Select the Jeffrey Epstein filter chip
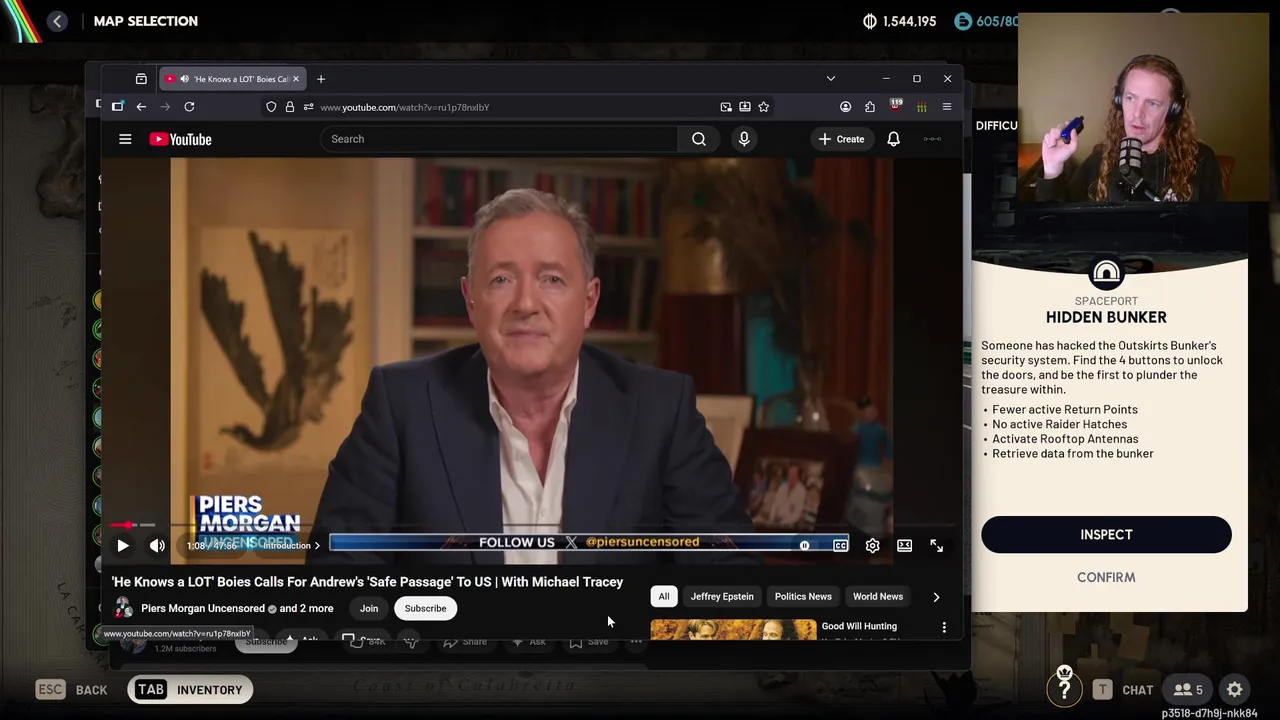 (x=722, y=597)
